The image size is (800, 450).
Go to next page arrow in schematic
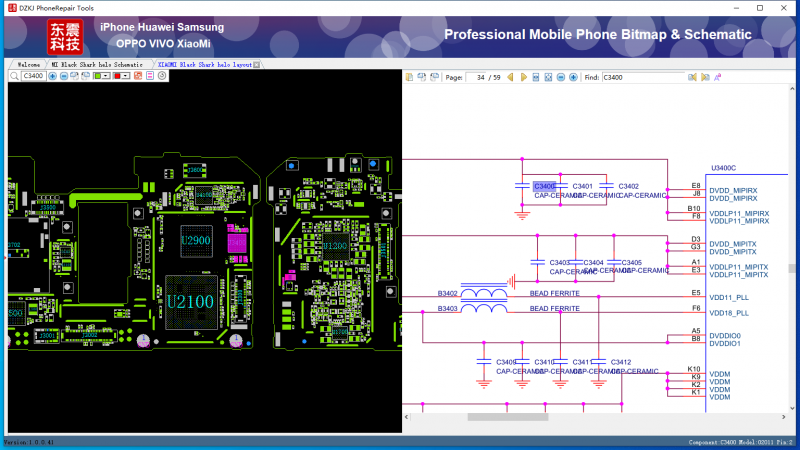pos(522,77)
